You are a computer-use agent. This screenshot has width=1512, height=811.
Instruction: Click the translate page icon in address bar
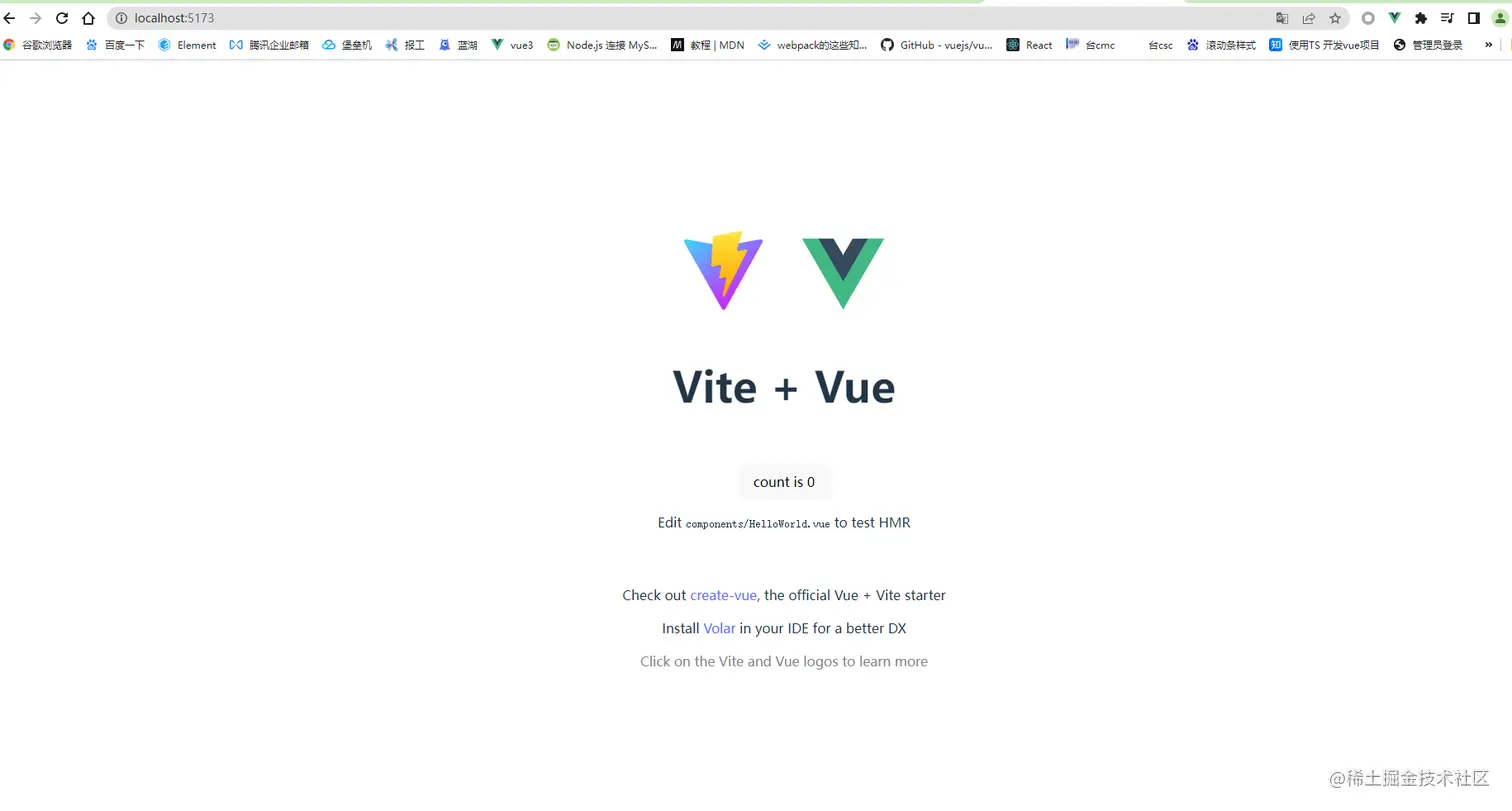click(x=1282, y=18)
